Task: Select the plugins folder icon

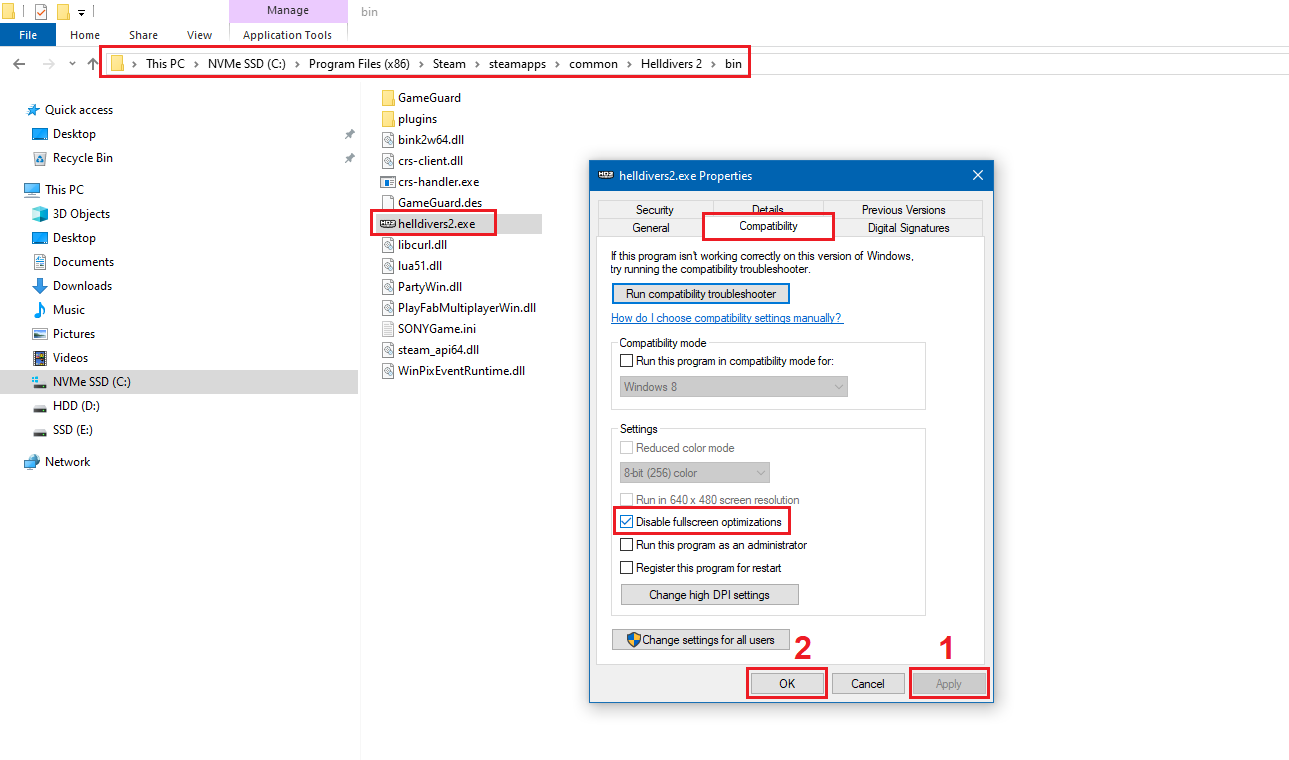Action: tap(389, 119)
